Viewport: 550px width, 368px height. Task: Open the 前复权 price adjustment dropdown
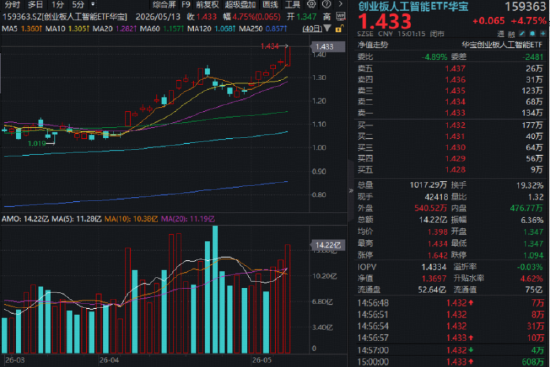(207, 5)
